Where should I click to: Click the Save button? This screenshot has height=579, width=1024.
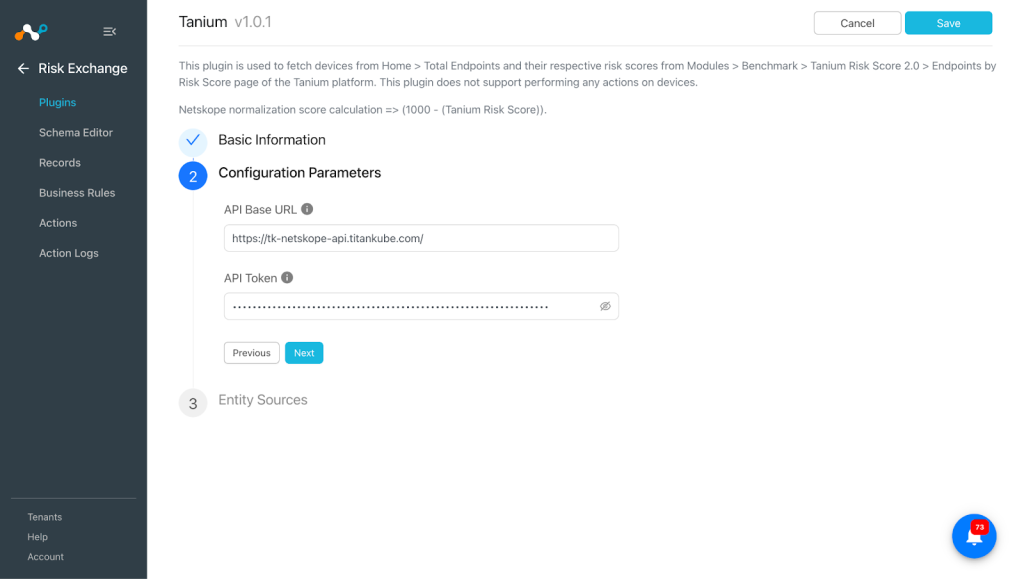[948, 23]
